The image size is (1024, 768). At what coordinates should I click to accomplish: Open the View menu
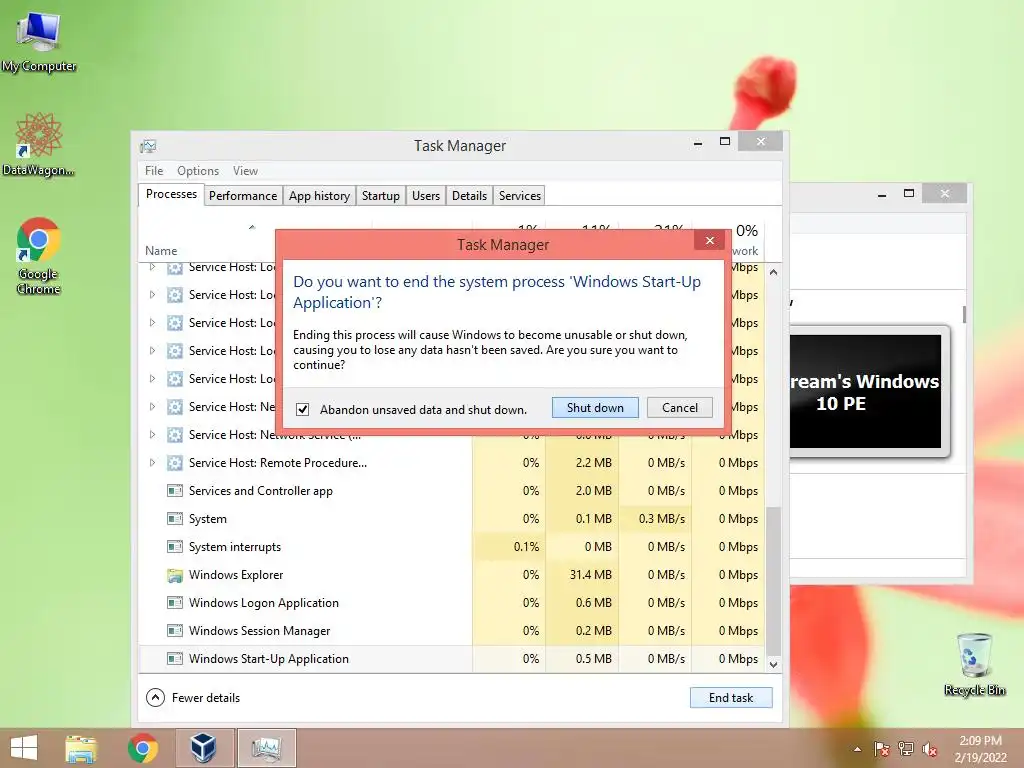245,170
